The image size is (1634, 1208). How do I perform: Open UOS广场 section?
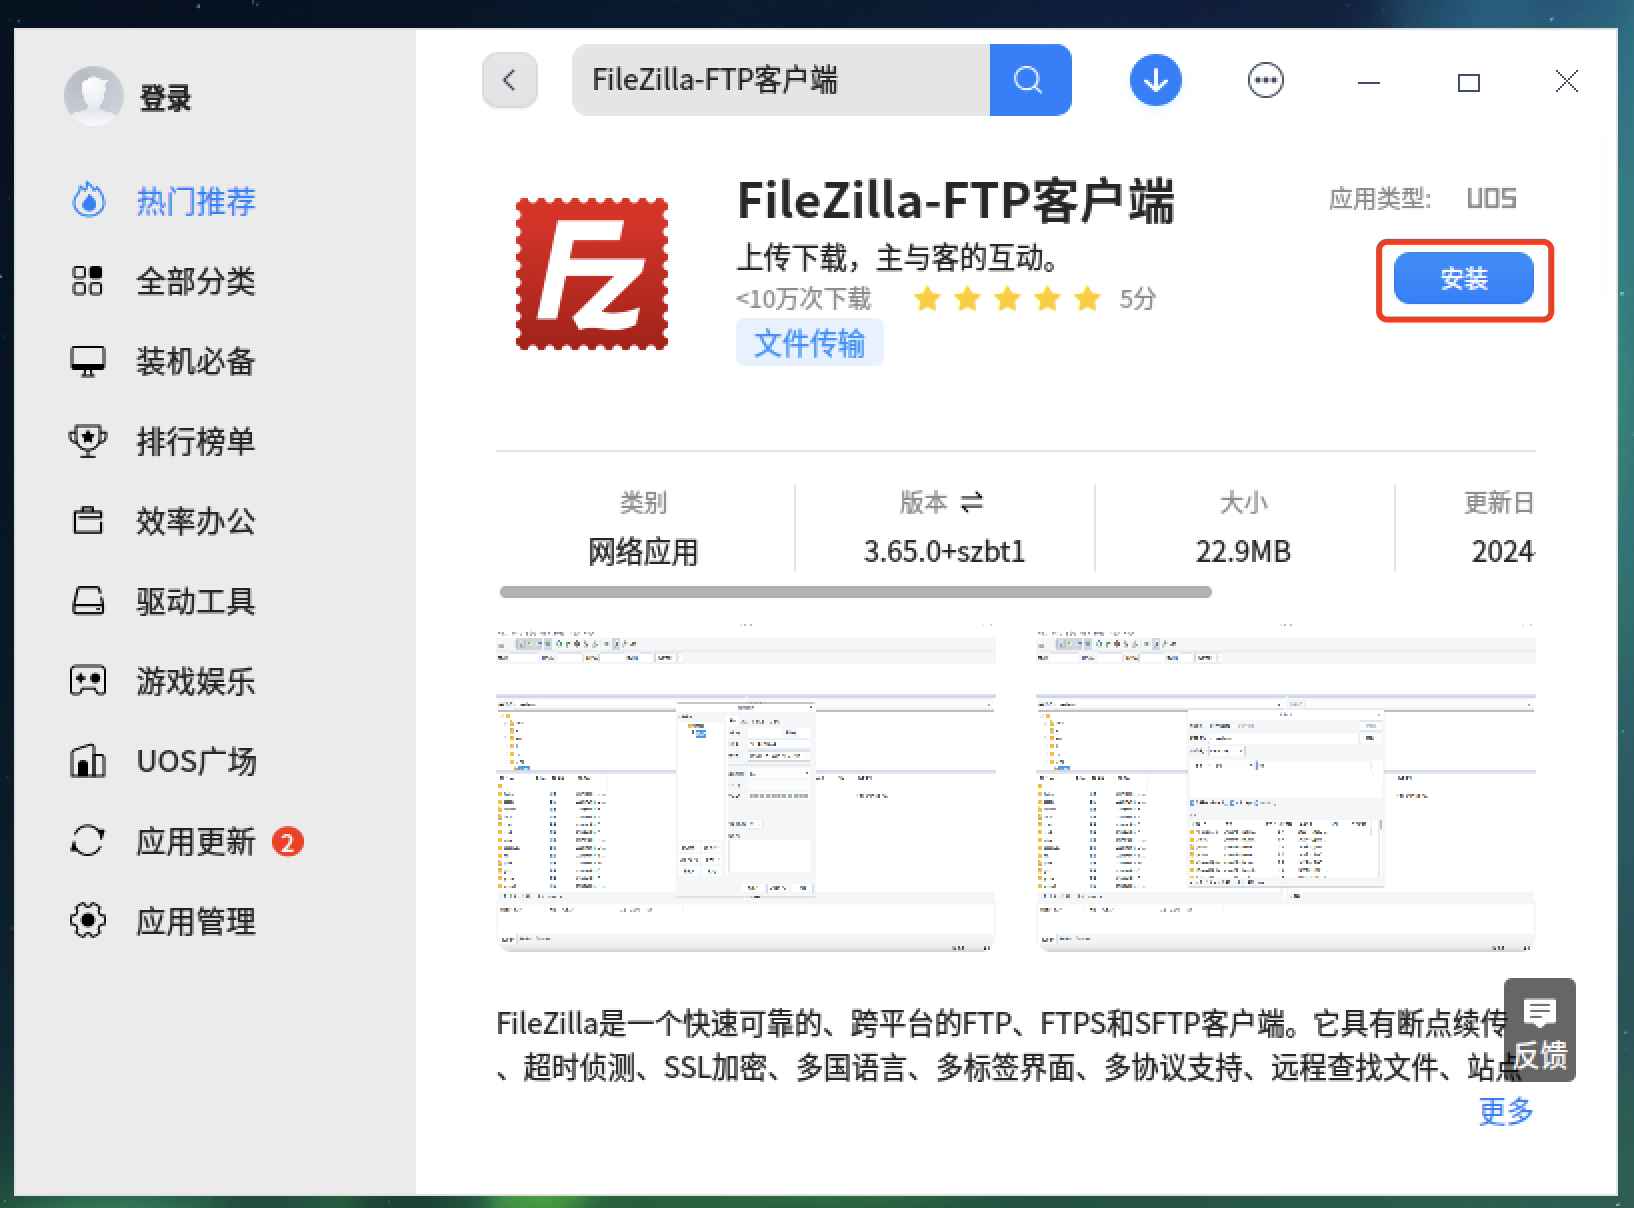click(197, 761)
